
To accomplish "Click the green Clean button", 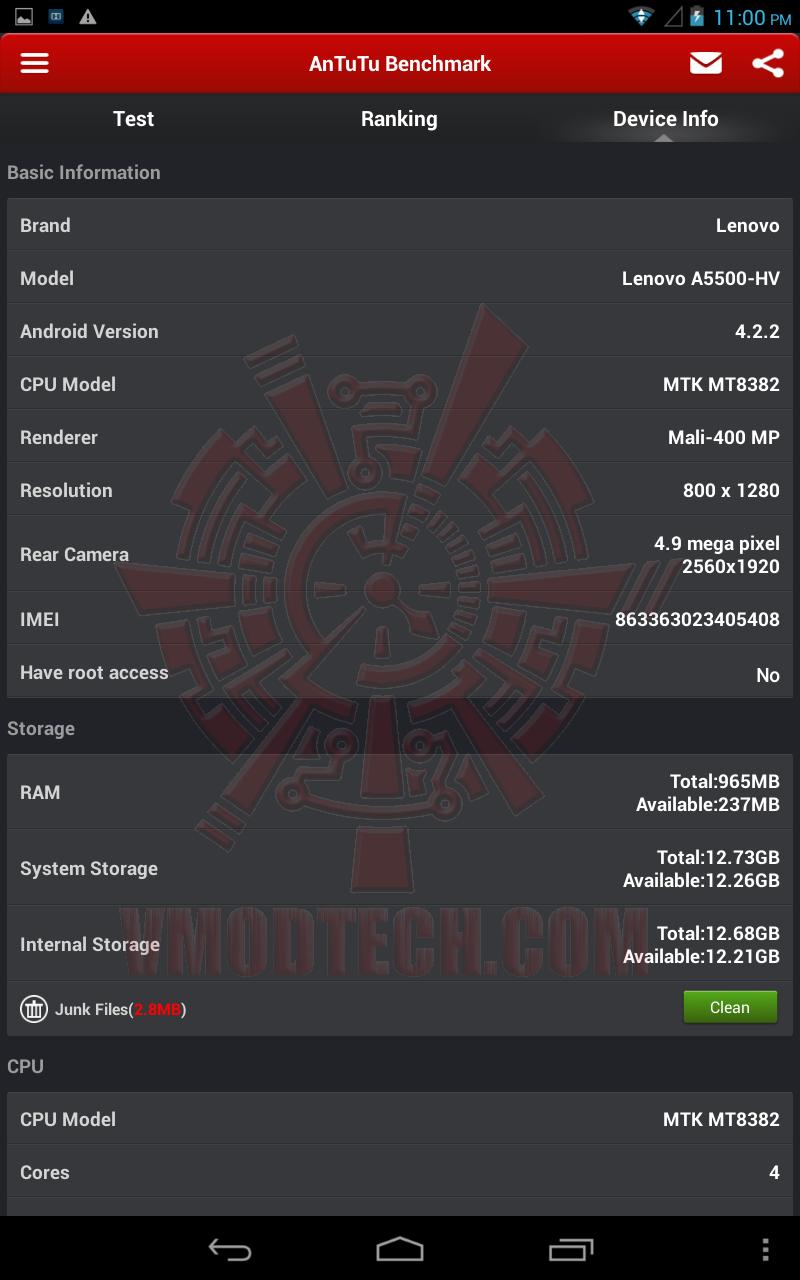I will coord(730,1008).
